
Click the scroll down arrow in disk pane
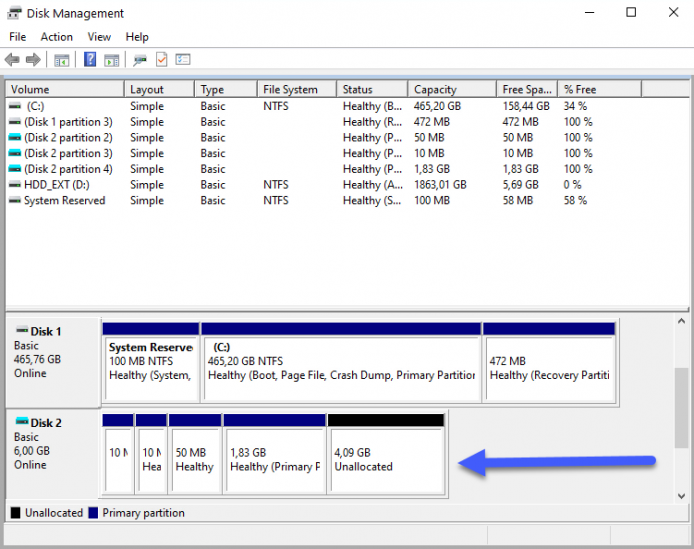click(681, 496)
